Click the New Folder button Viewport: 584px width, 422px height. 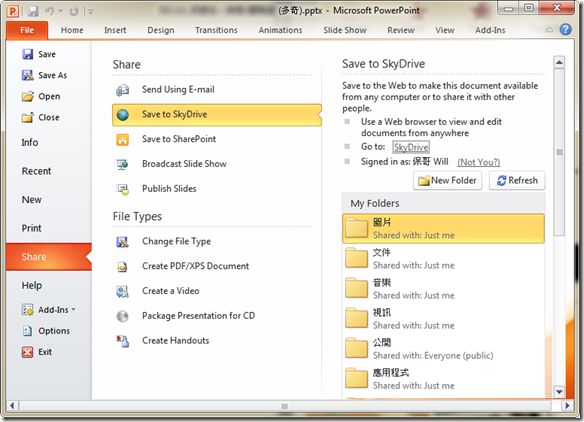point(447,181)
